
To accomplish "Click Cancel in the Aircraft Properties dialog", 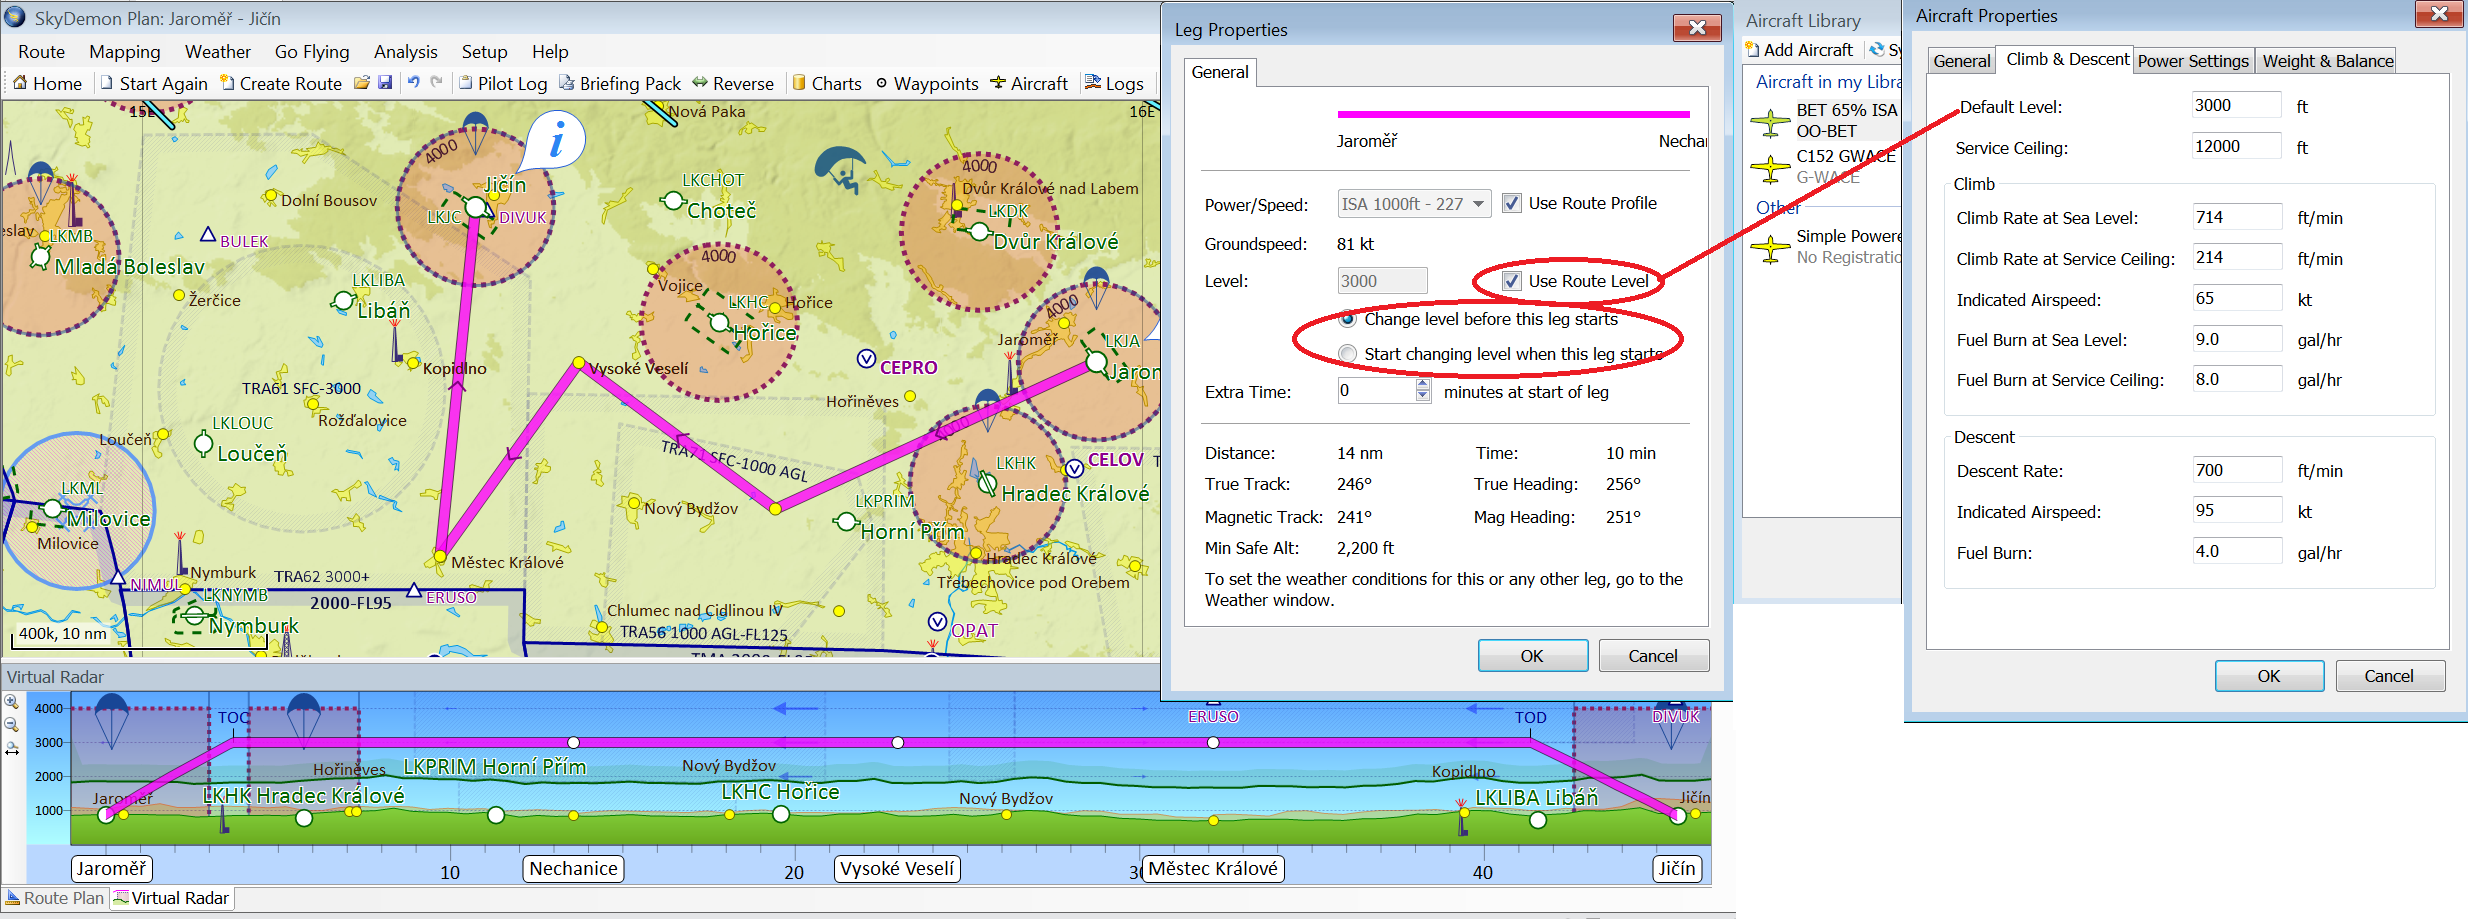I will [2390, 676].
